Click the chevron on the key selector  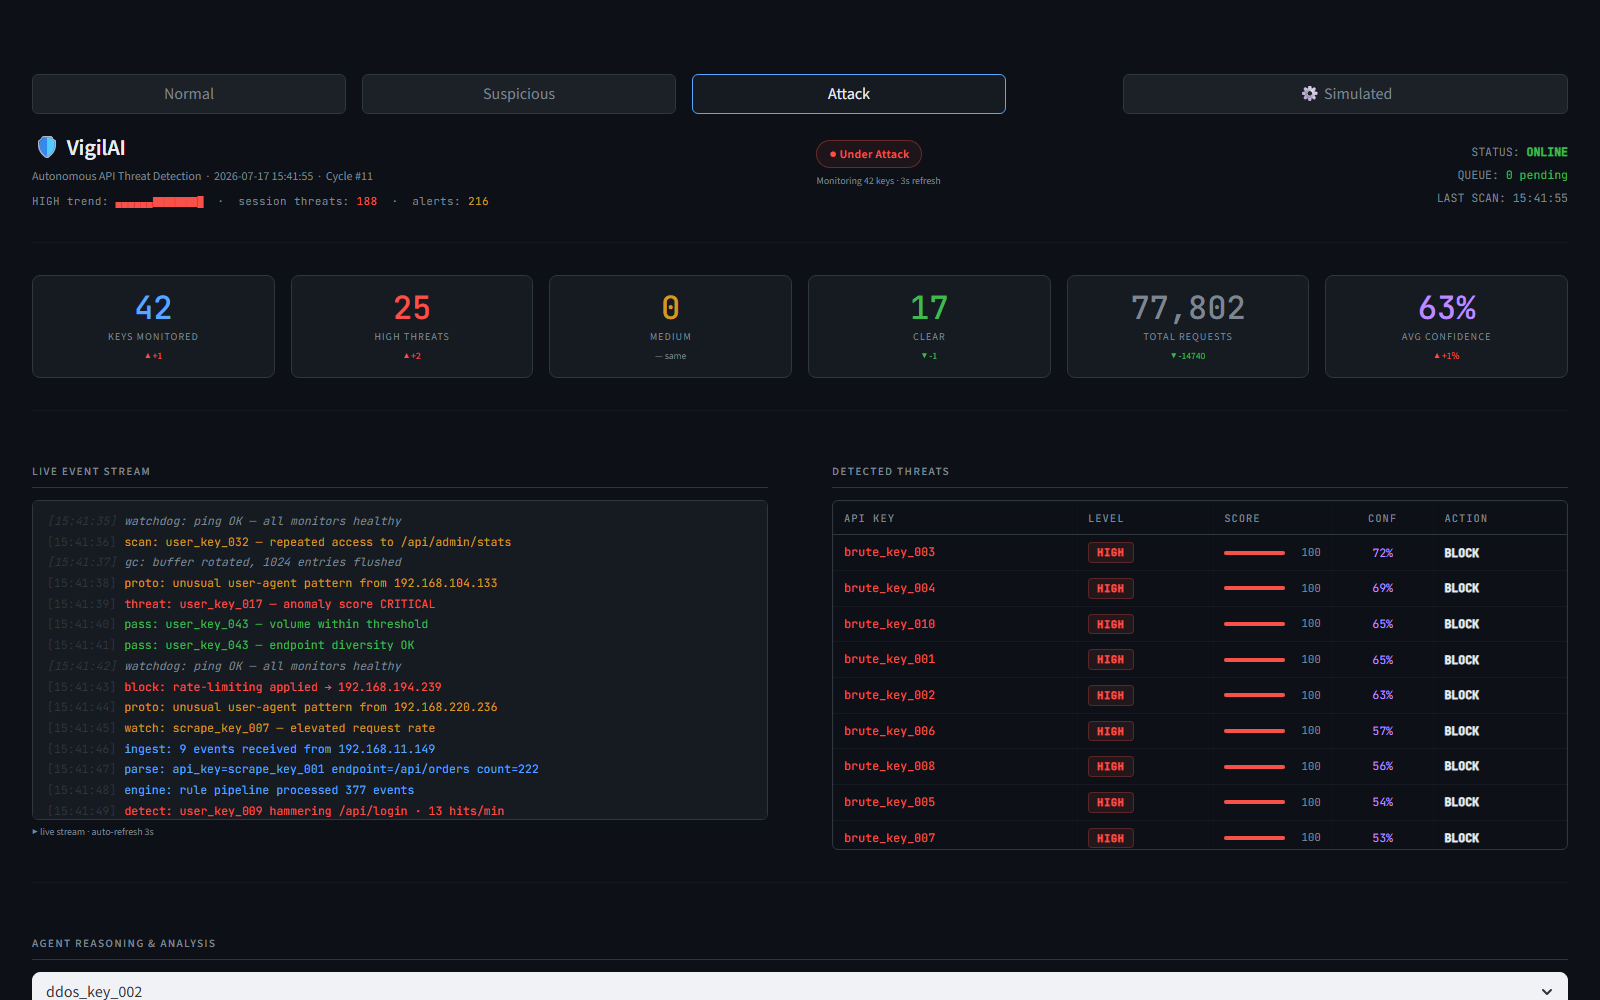coord(1547,991)
